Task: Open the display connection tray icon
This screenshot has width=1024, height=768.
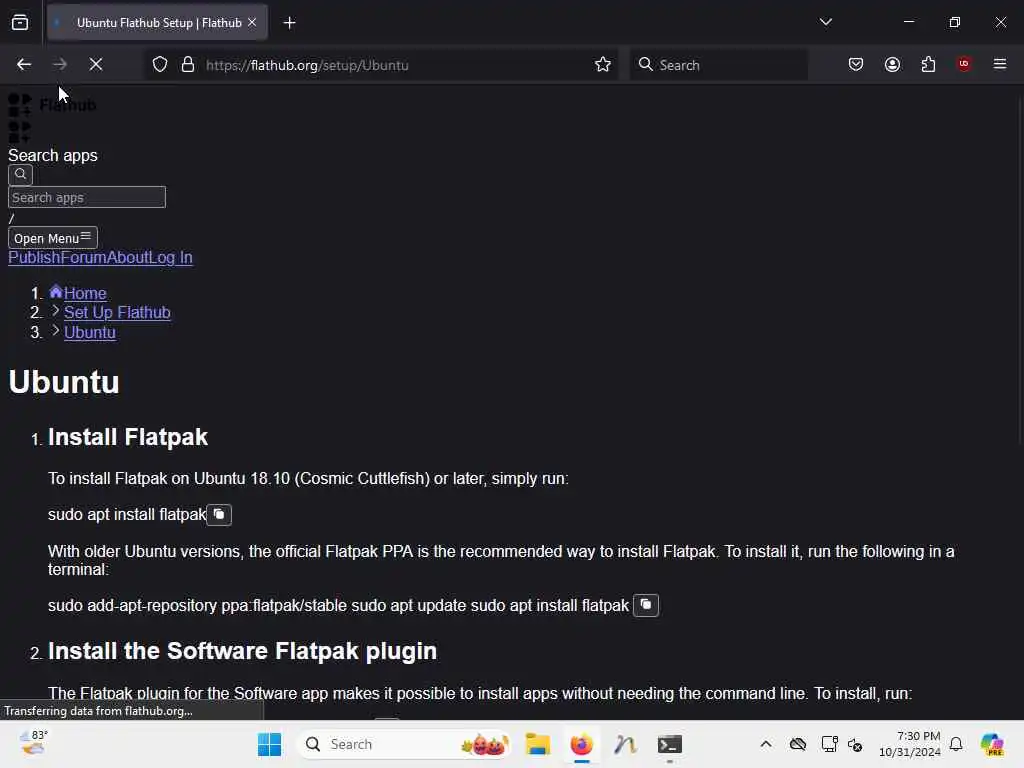Action: [829, 744]
